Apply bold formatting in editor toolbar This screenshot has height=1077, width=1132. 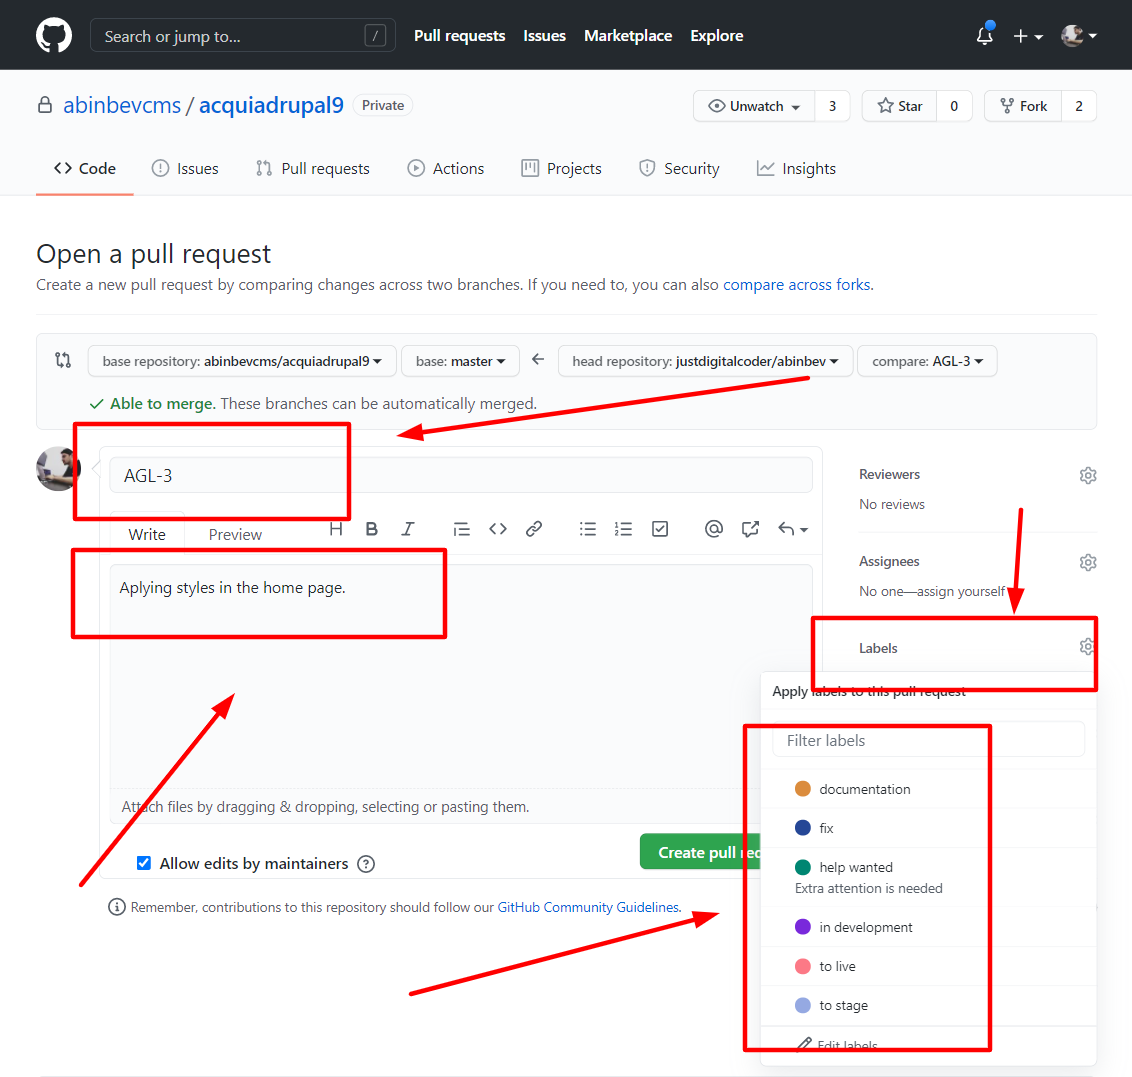point(372,529)
